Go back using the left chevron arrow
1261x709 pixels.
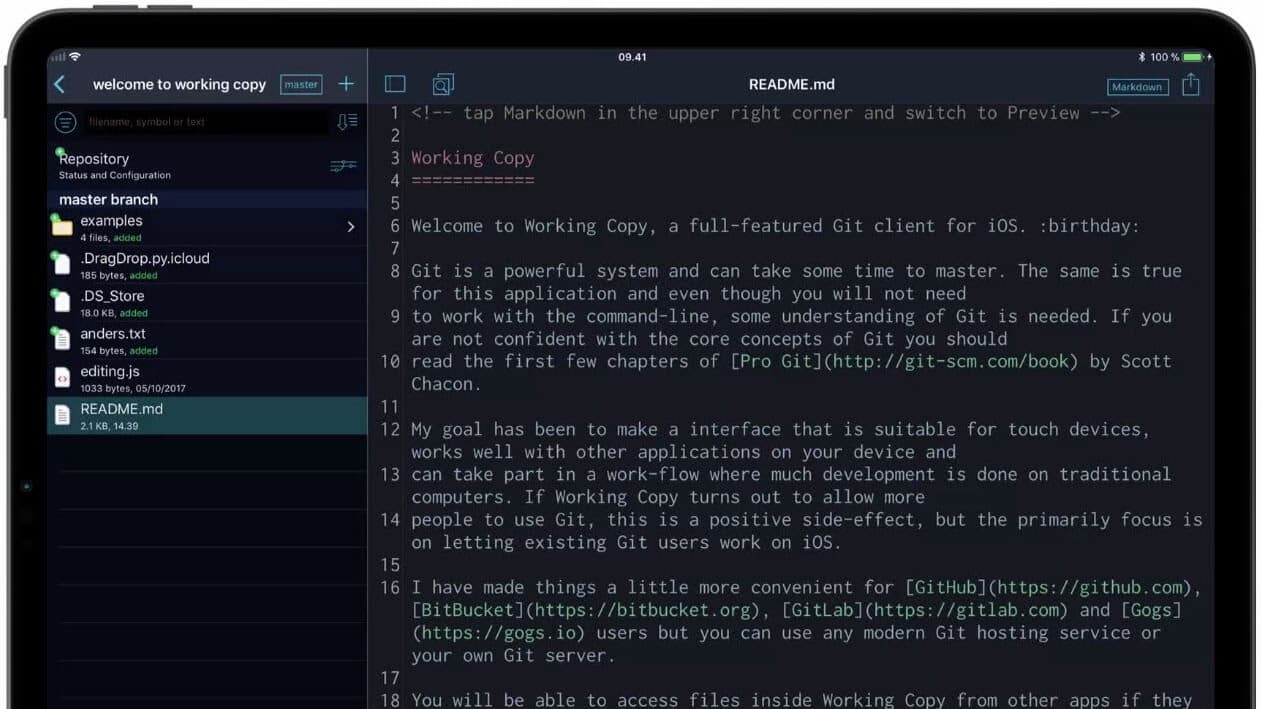coord(60,84)
